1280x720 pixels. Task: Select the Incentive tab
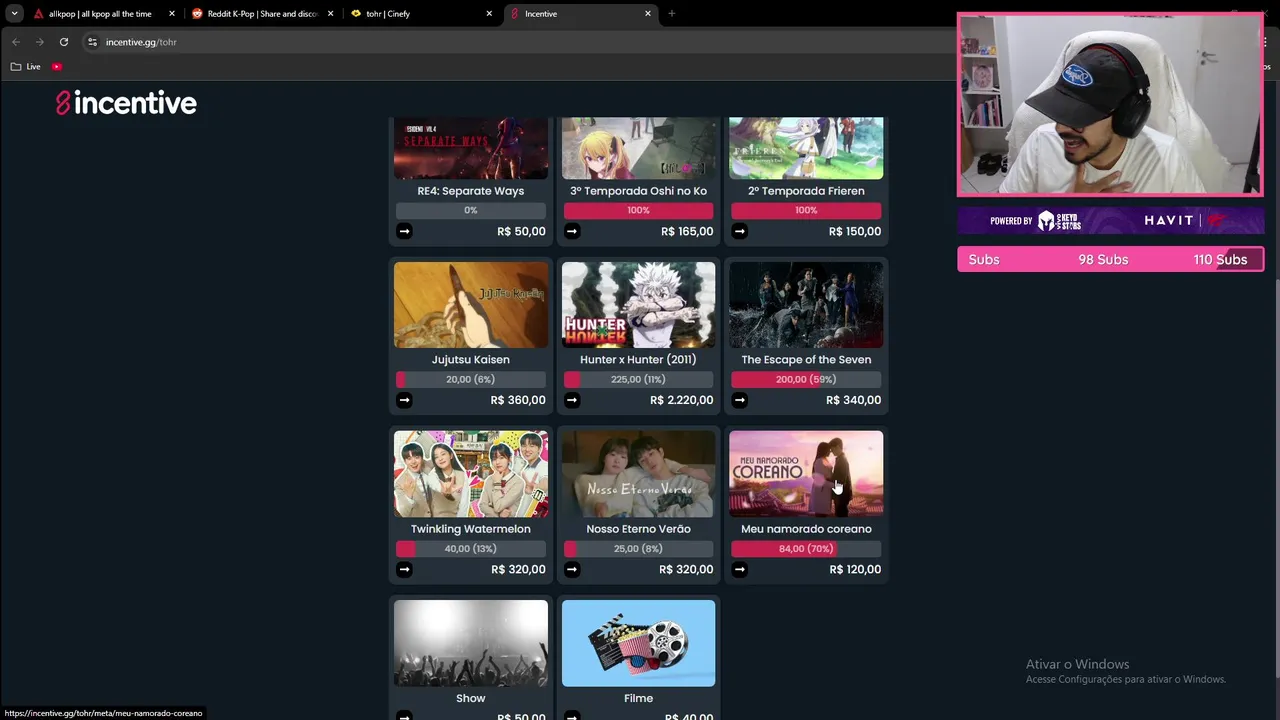[x=580, y=14]
